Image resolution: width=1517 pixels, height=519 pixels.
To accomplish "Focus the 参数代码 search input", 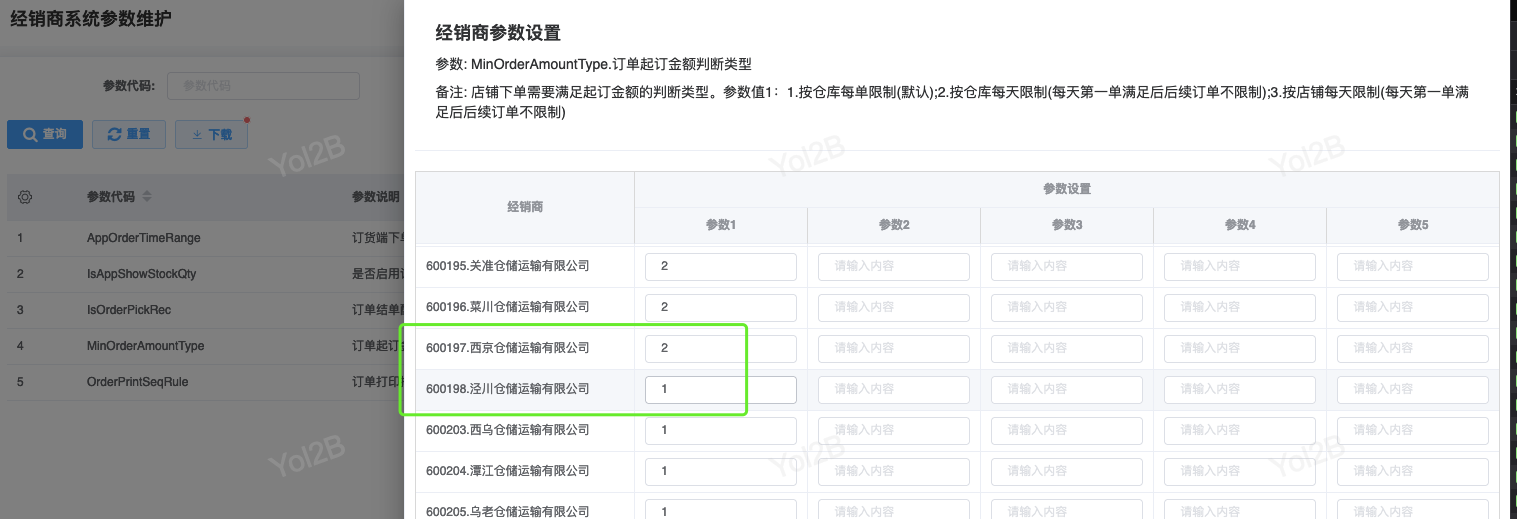I will click(263, 86).
